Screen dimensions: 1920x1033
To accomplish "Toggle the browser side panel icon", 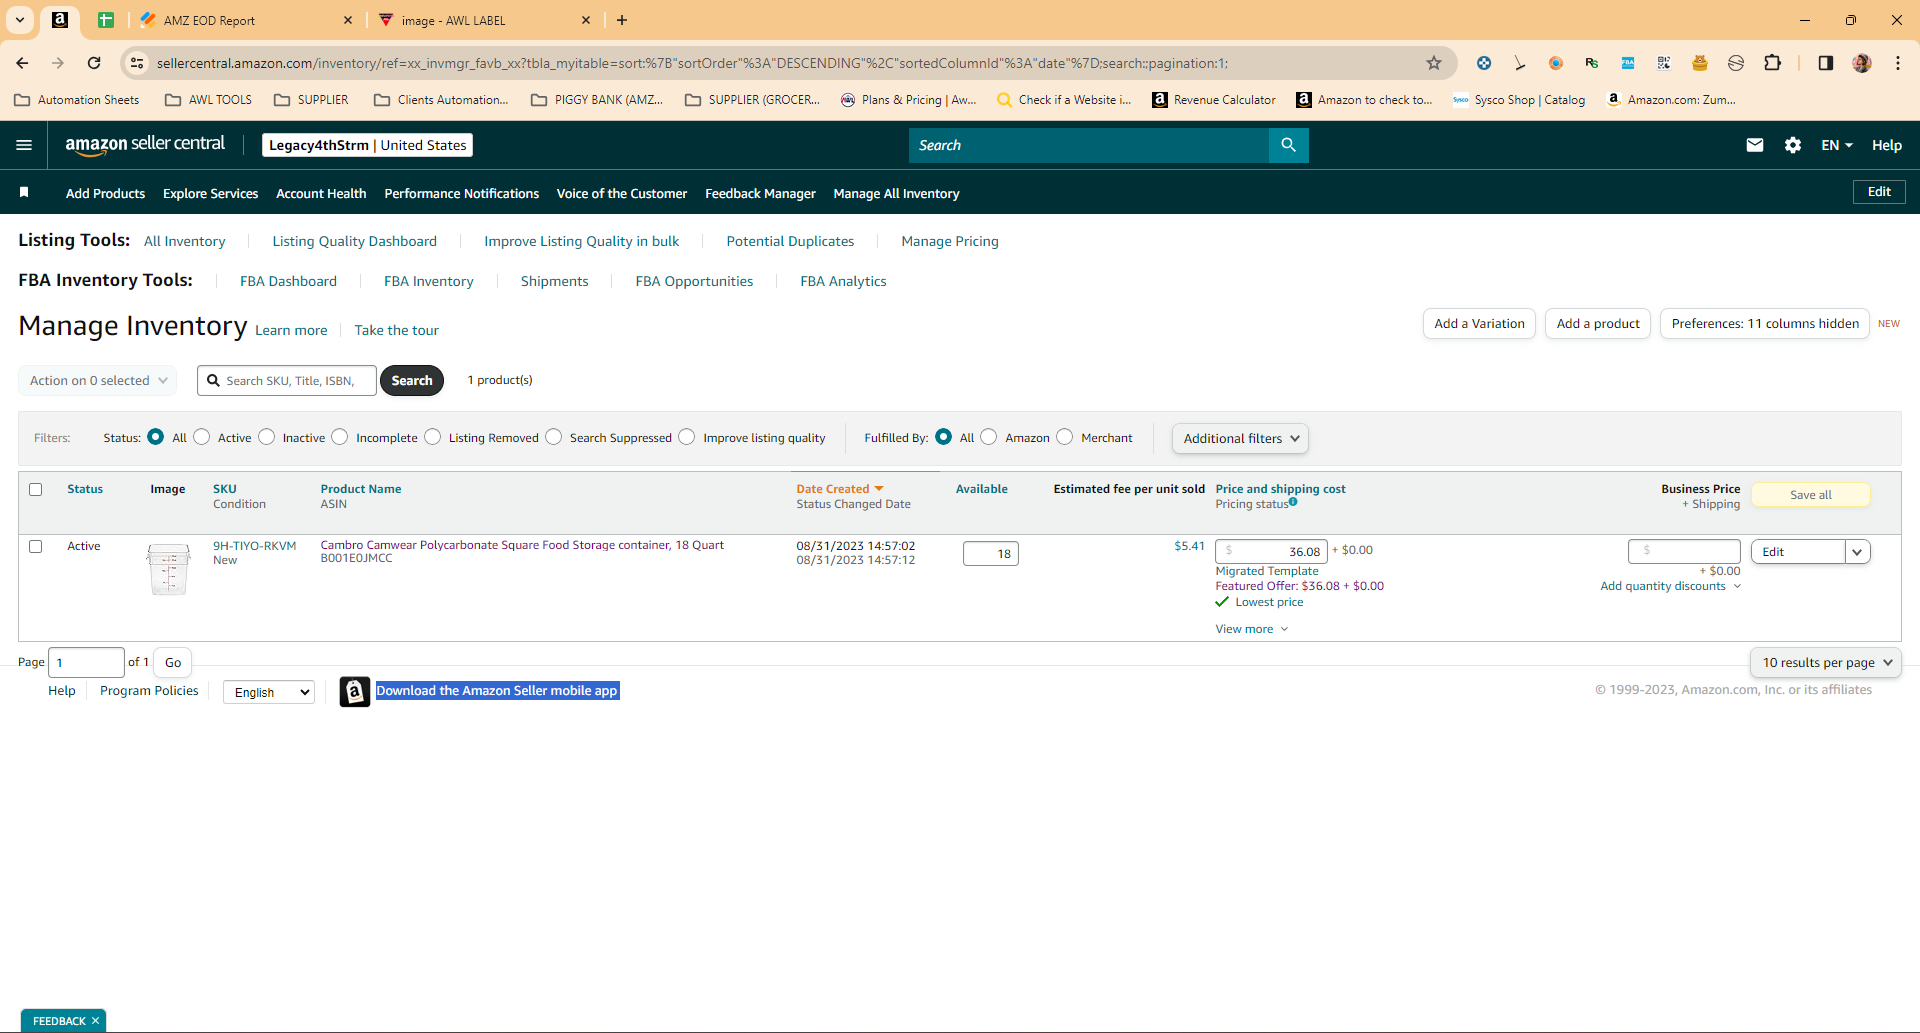I will (x=1825, y=63).
